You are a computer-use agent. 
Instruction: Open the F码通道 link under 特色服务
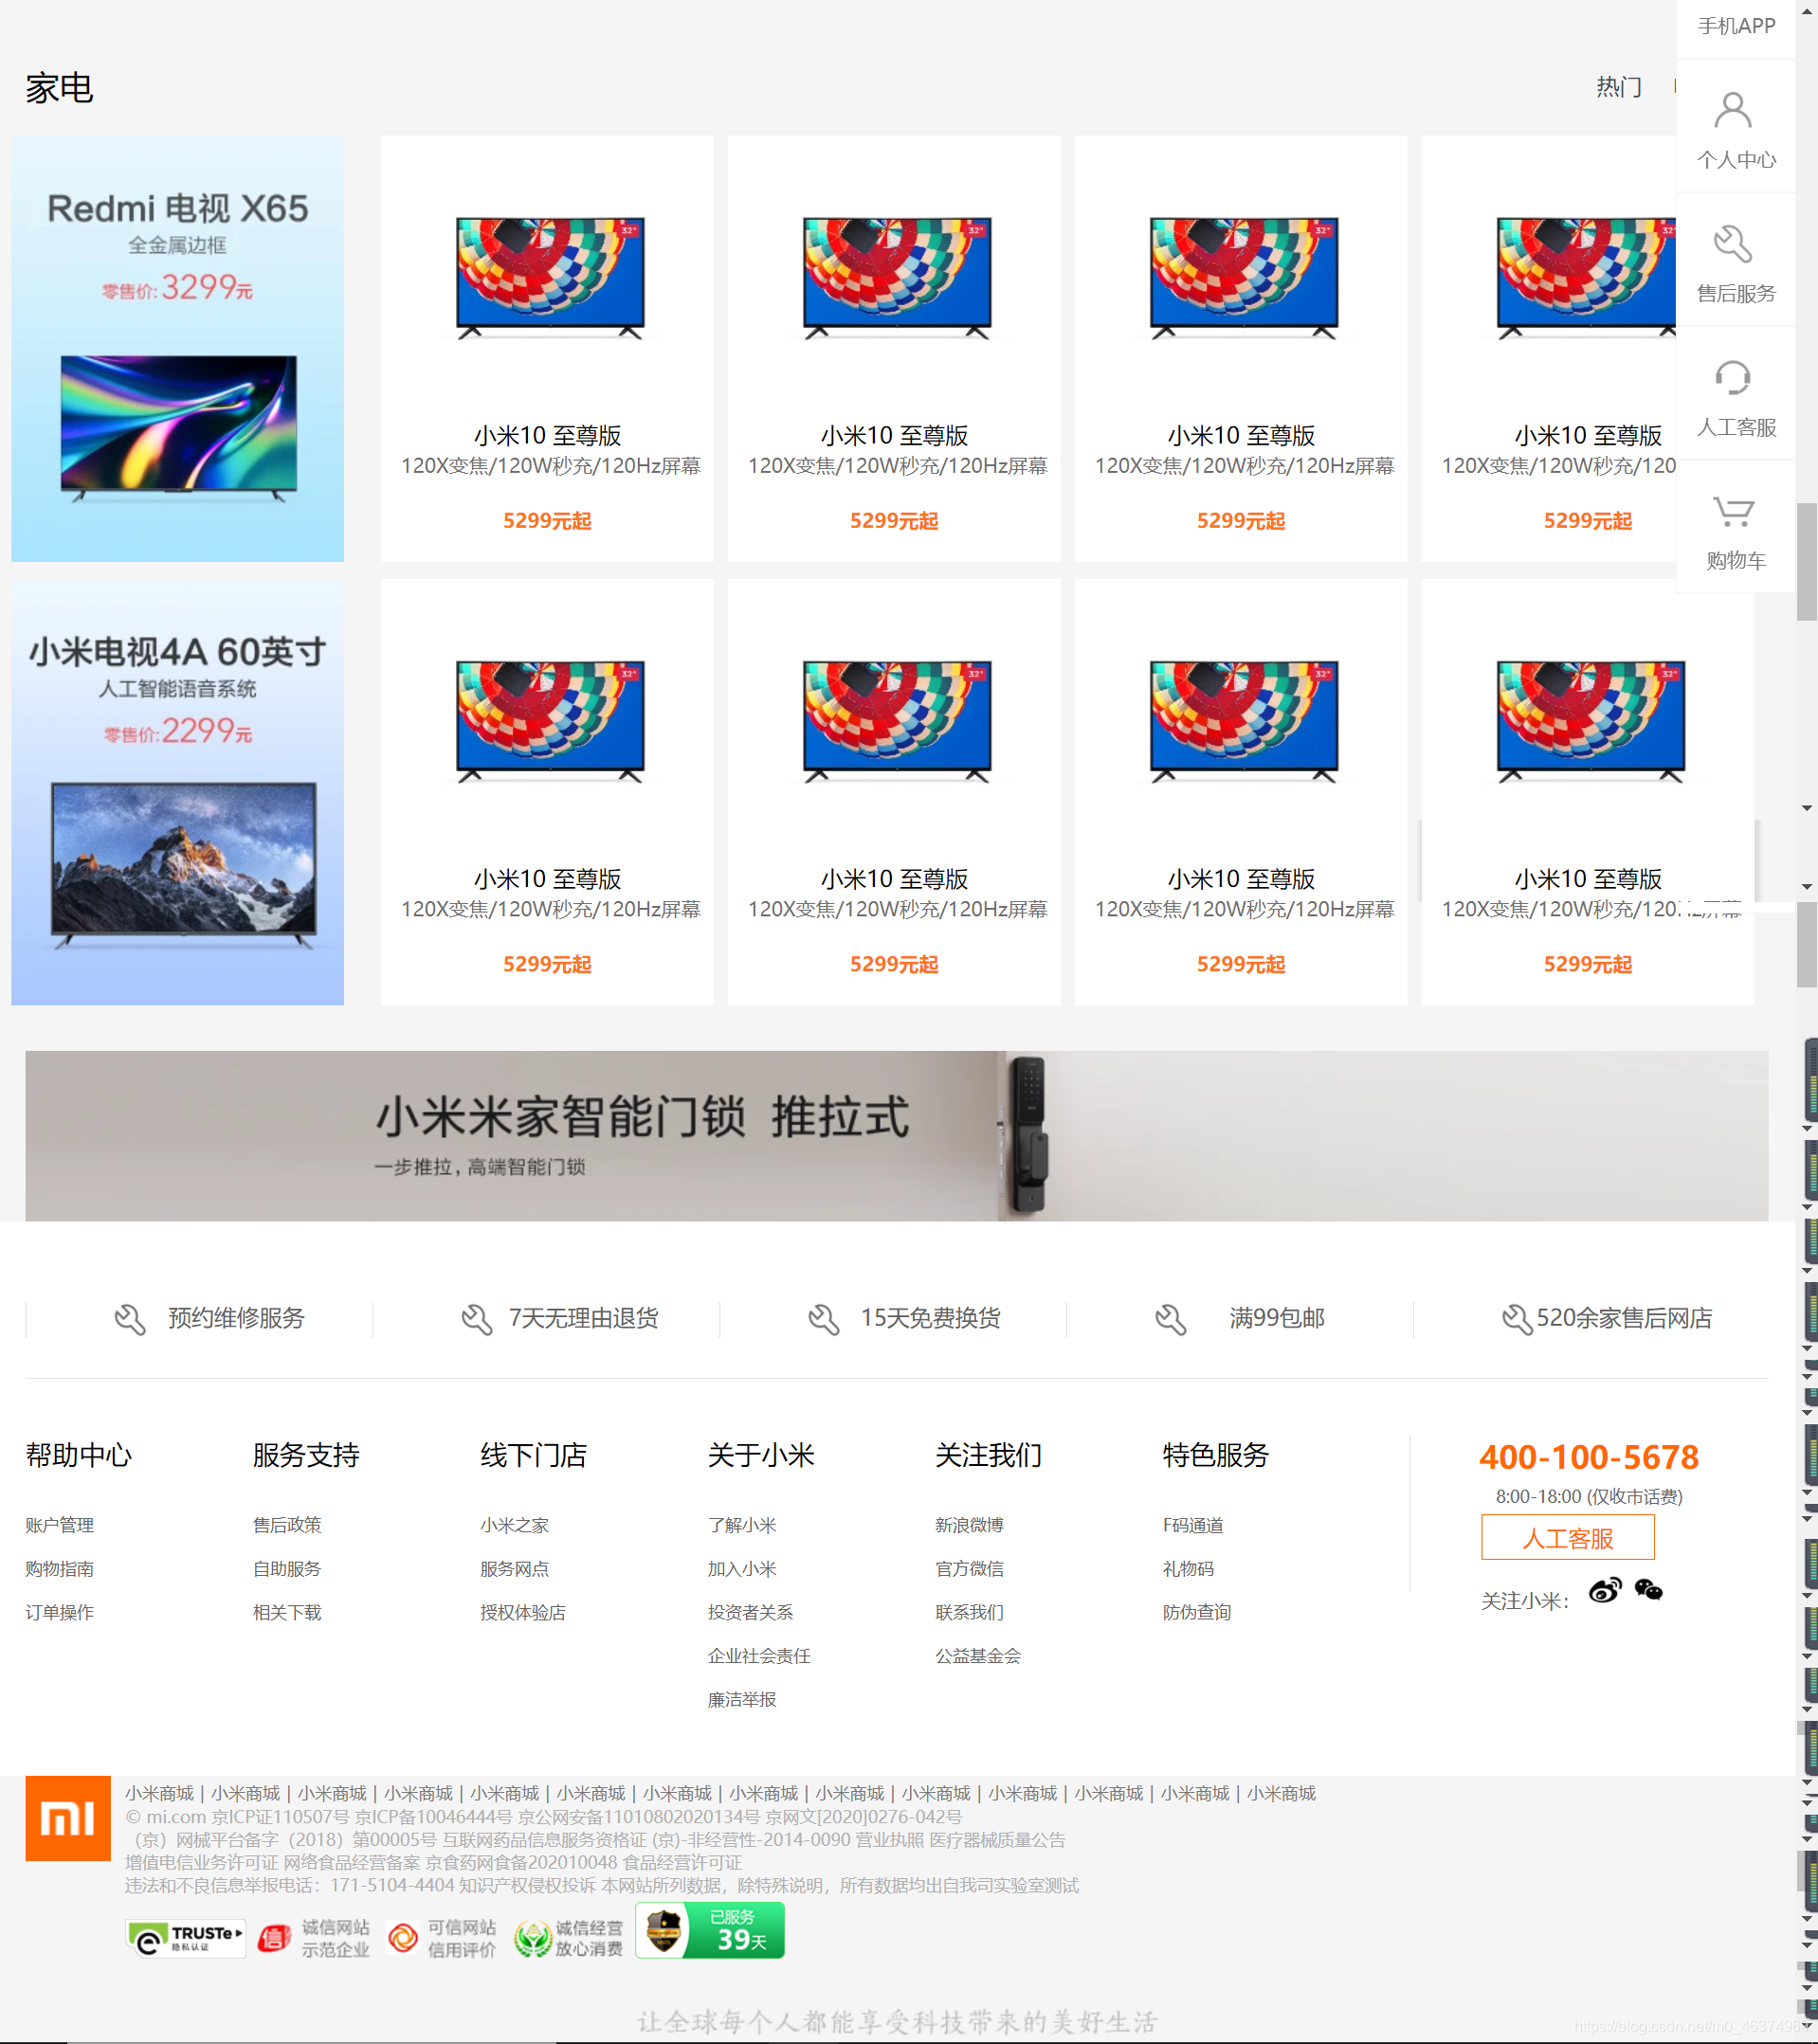click(x=1192, y=1525)
